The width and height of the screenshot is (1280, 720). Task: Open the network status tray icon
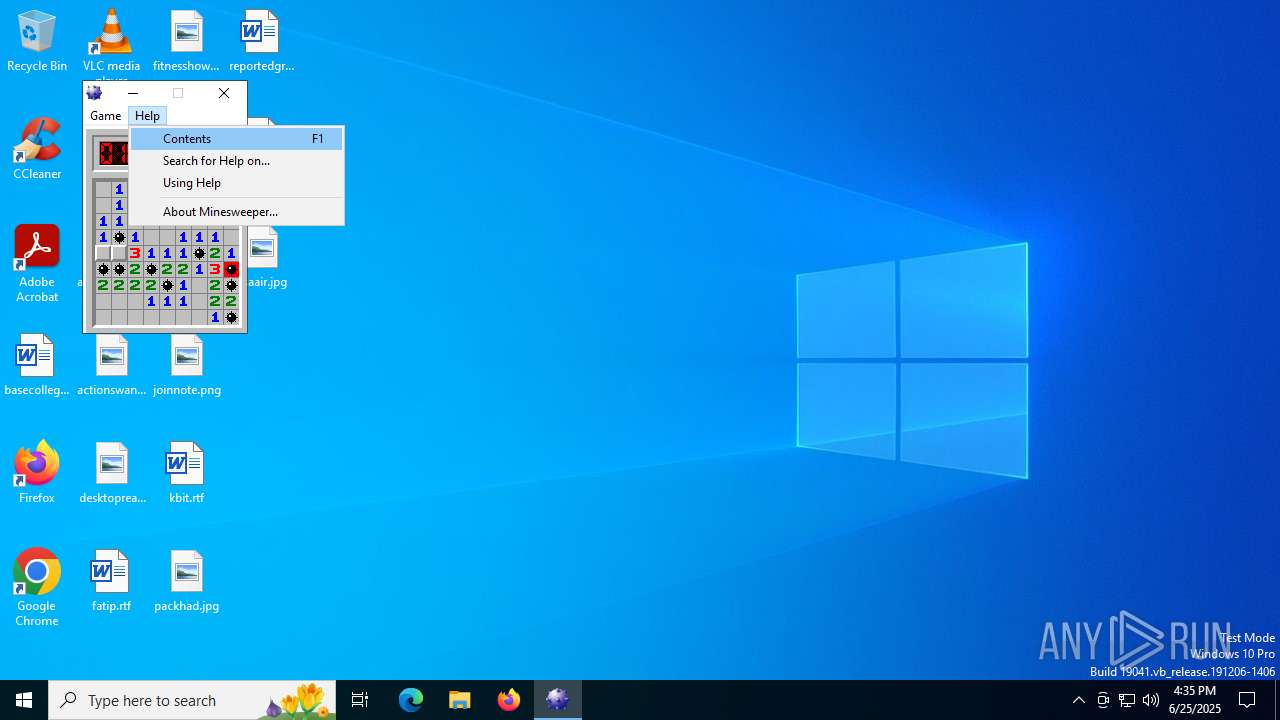1127,700
